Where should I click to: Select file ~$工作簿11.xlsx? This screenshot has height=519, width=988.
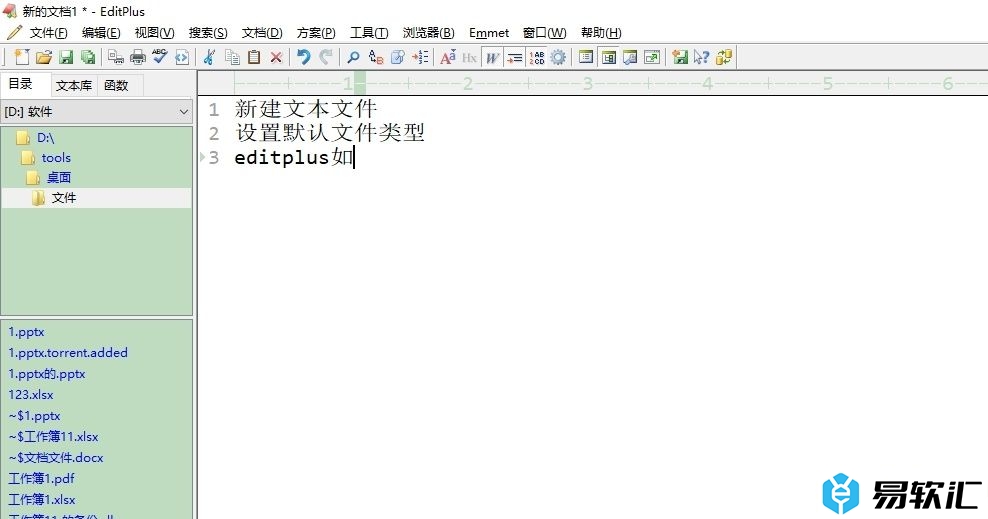[54, 436]
